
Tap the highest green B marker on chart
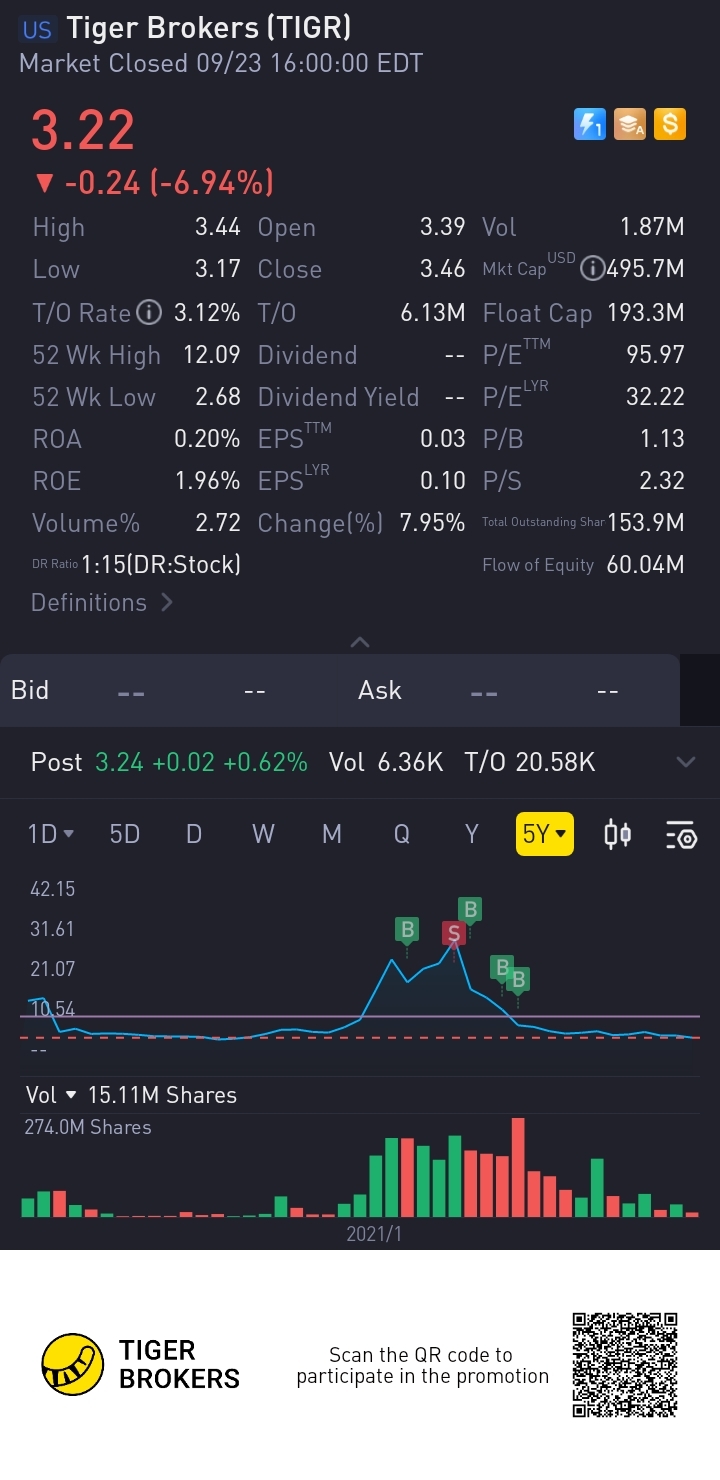[x=470, y=909]
